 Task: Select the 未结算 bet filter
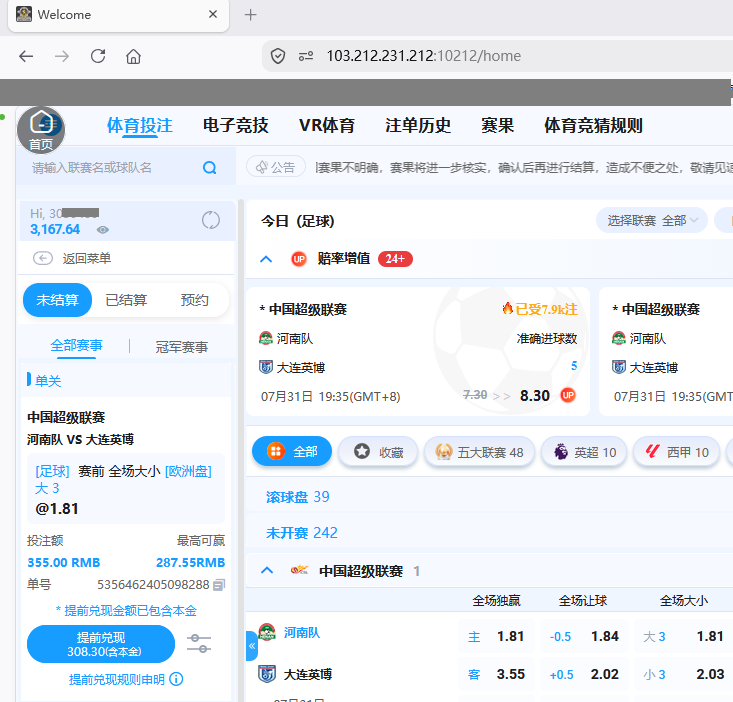click(x=57, y=300)
